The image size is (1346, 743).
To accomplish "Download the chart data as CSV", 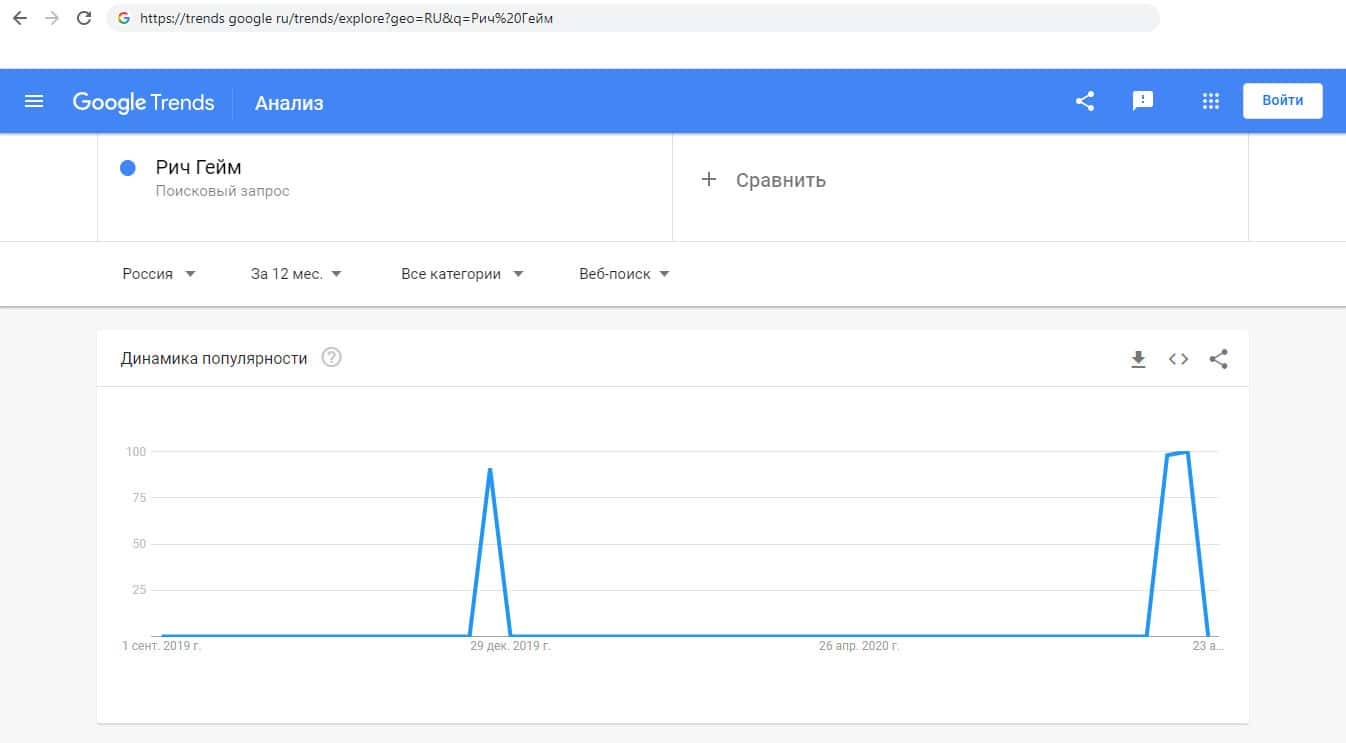I will (1138, 360).
